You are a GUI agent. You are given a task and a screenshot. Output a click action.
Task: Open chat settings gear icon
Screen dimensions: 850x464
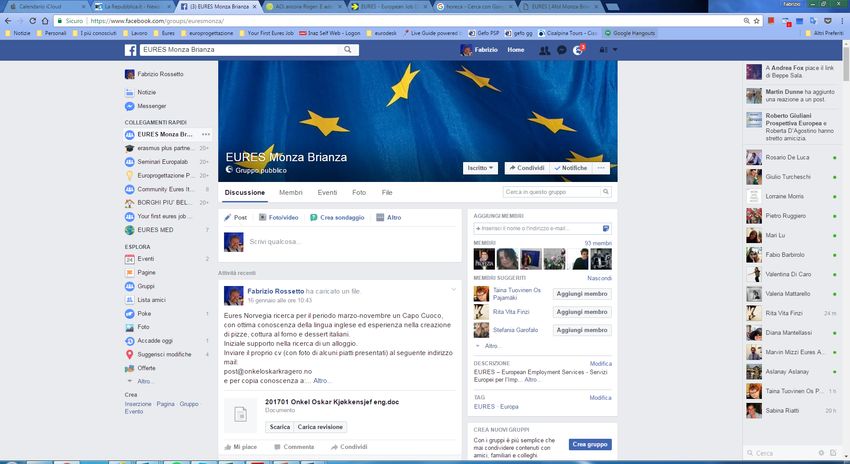pos(821,453)
